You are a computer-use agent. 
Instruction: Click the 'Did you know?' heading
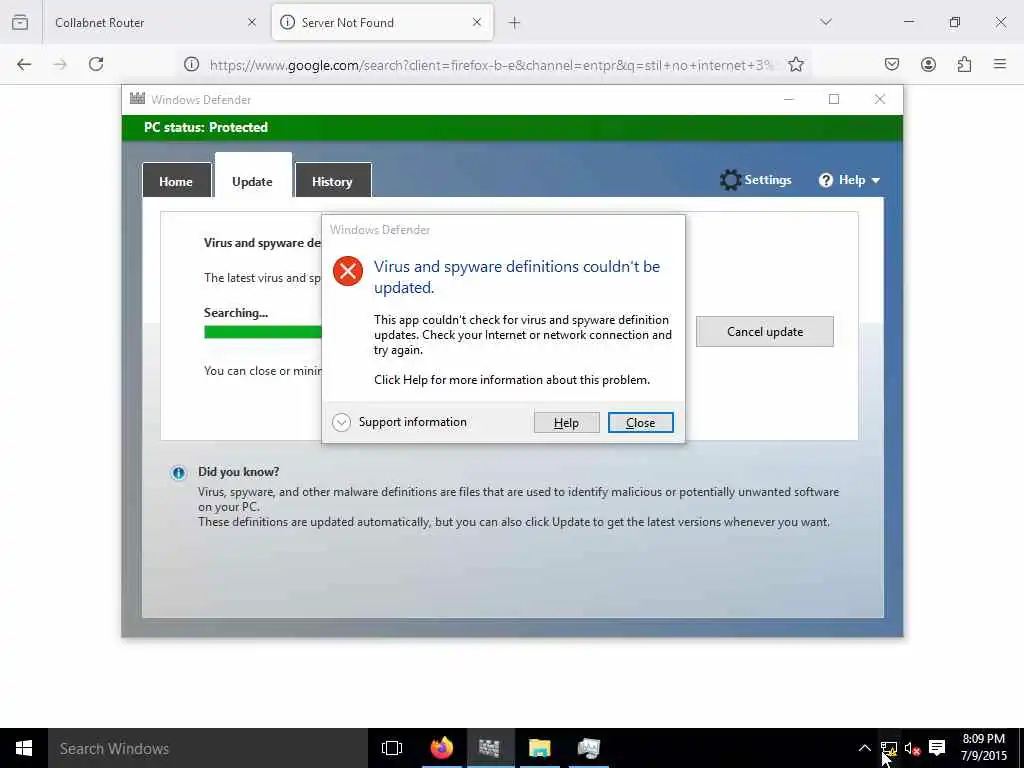point(238,472)
